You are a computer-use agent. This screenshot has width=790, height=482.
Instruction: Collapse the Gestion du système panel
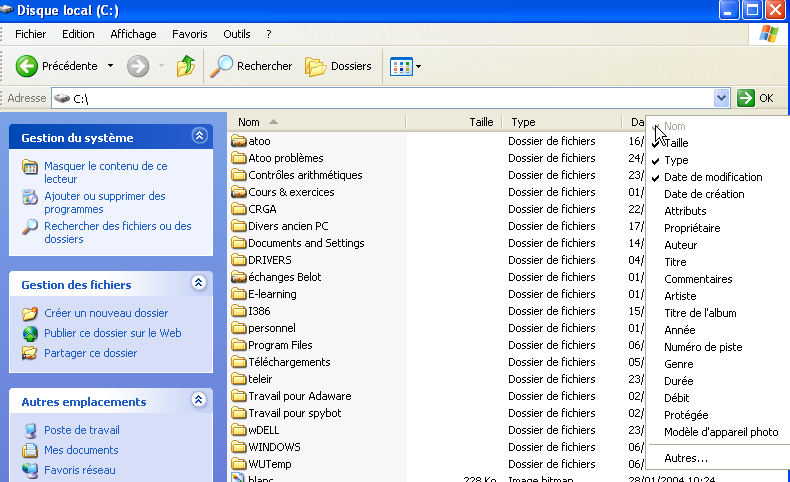(200, 135)
